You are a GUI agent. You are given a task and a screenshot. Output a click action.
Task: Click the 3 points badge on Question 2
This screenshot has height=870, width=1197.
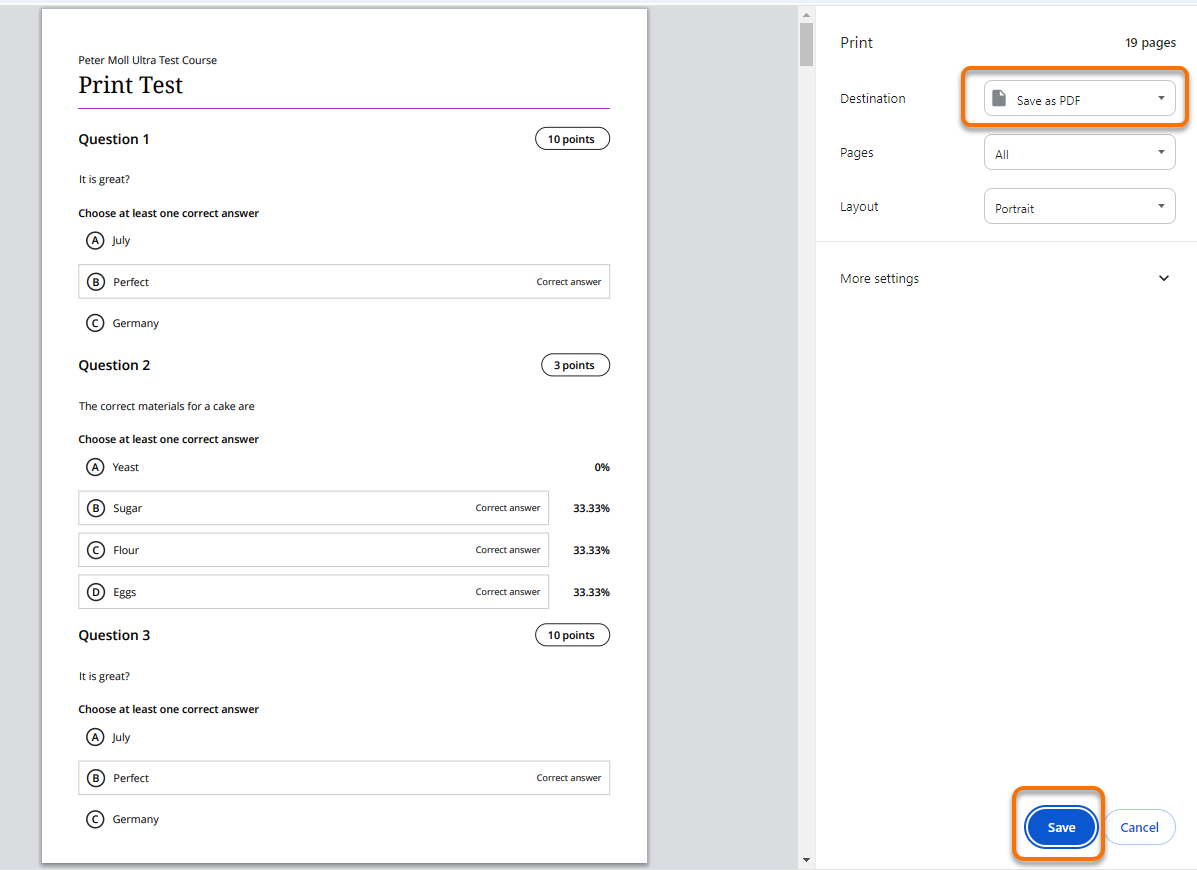(575, 365)
